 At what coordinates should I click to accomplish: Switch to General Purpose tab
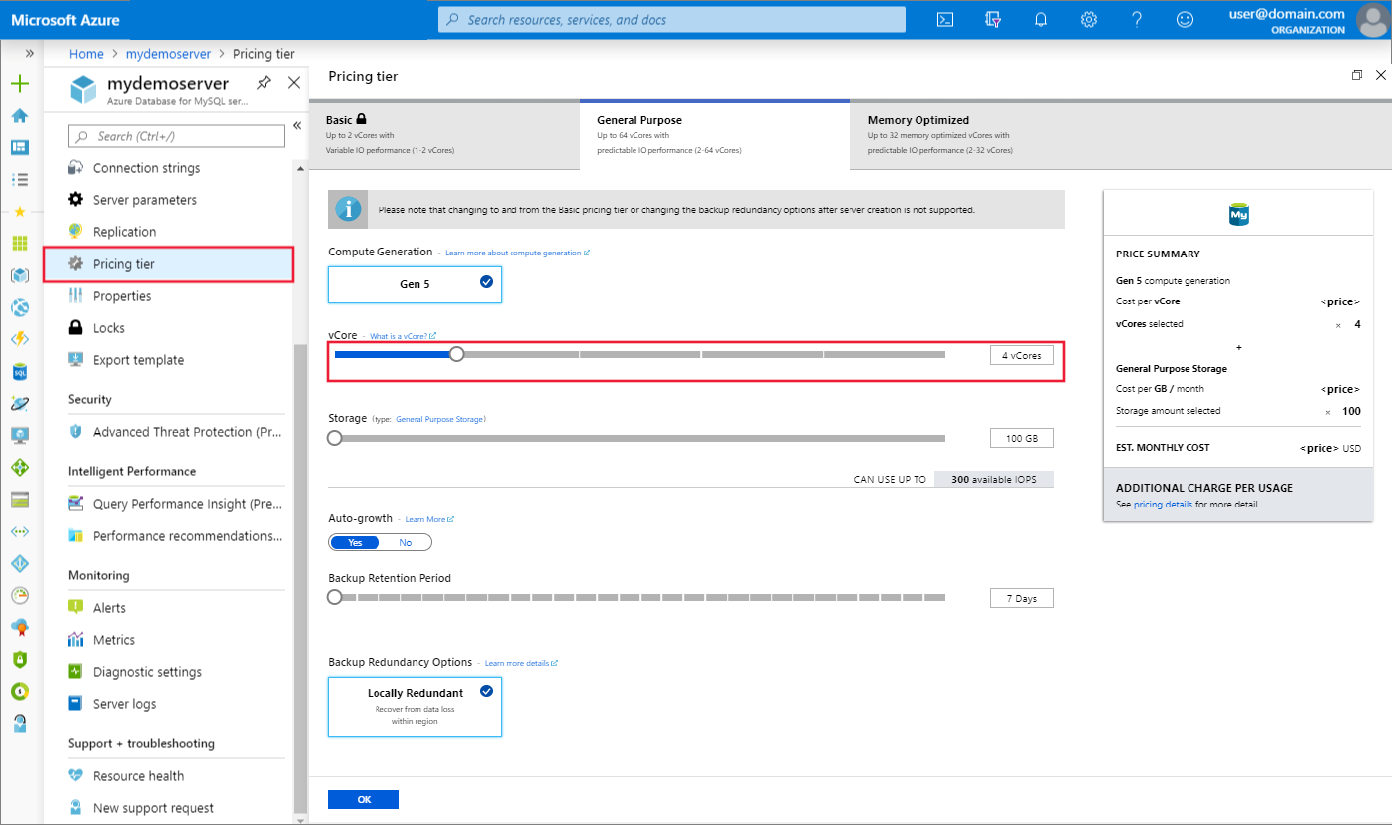pos(715,134)
